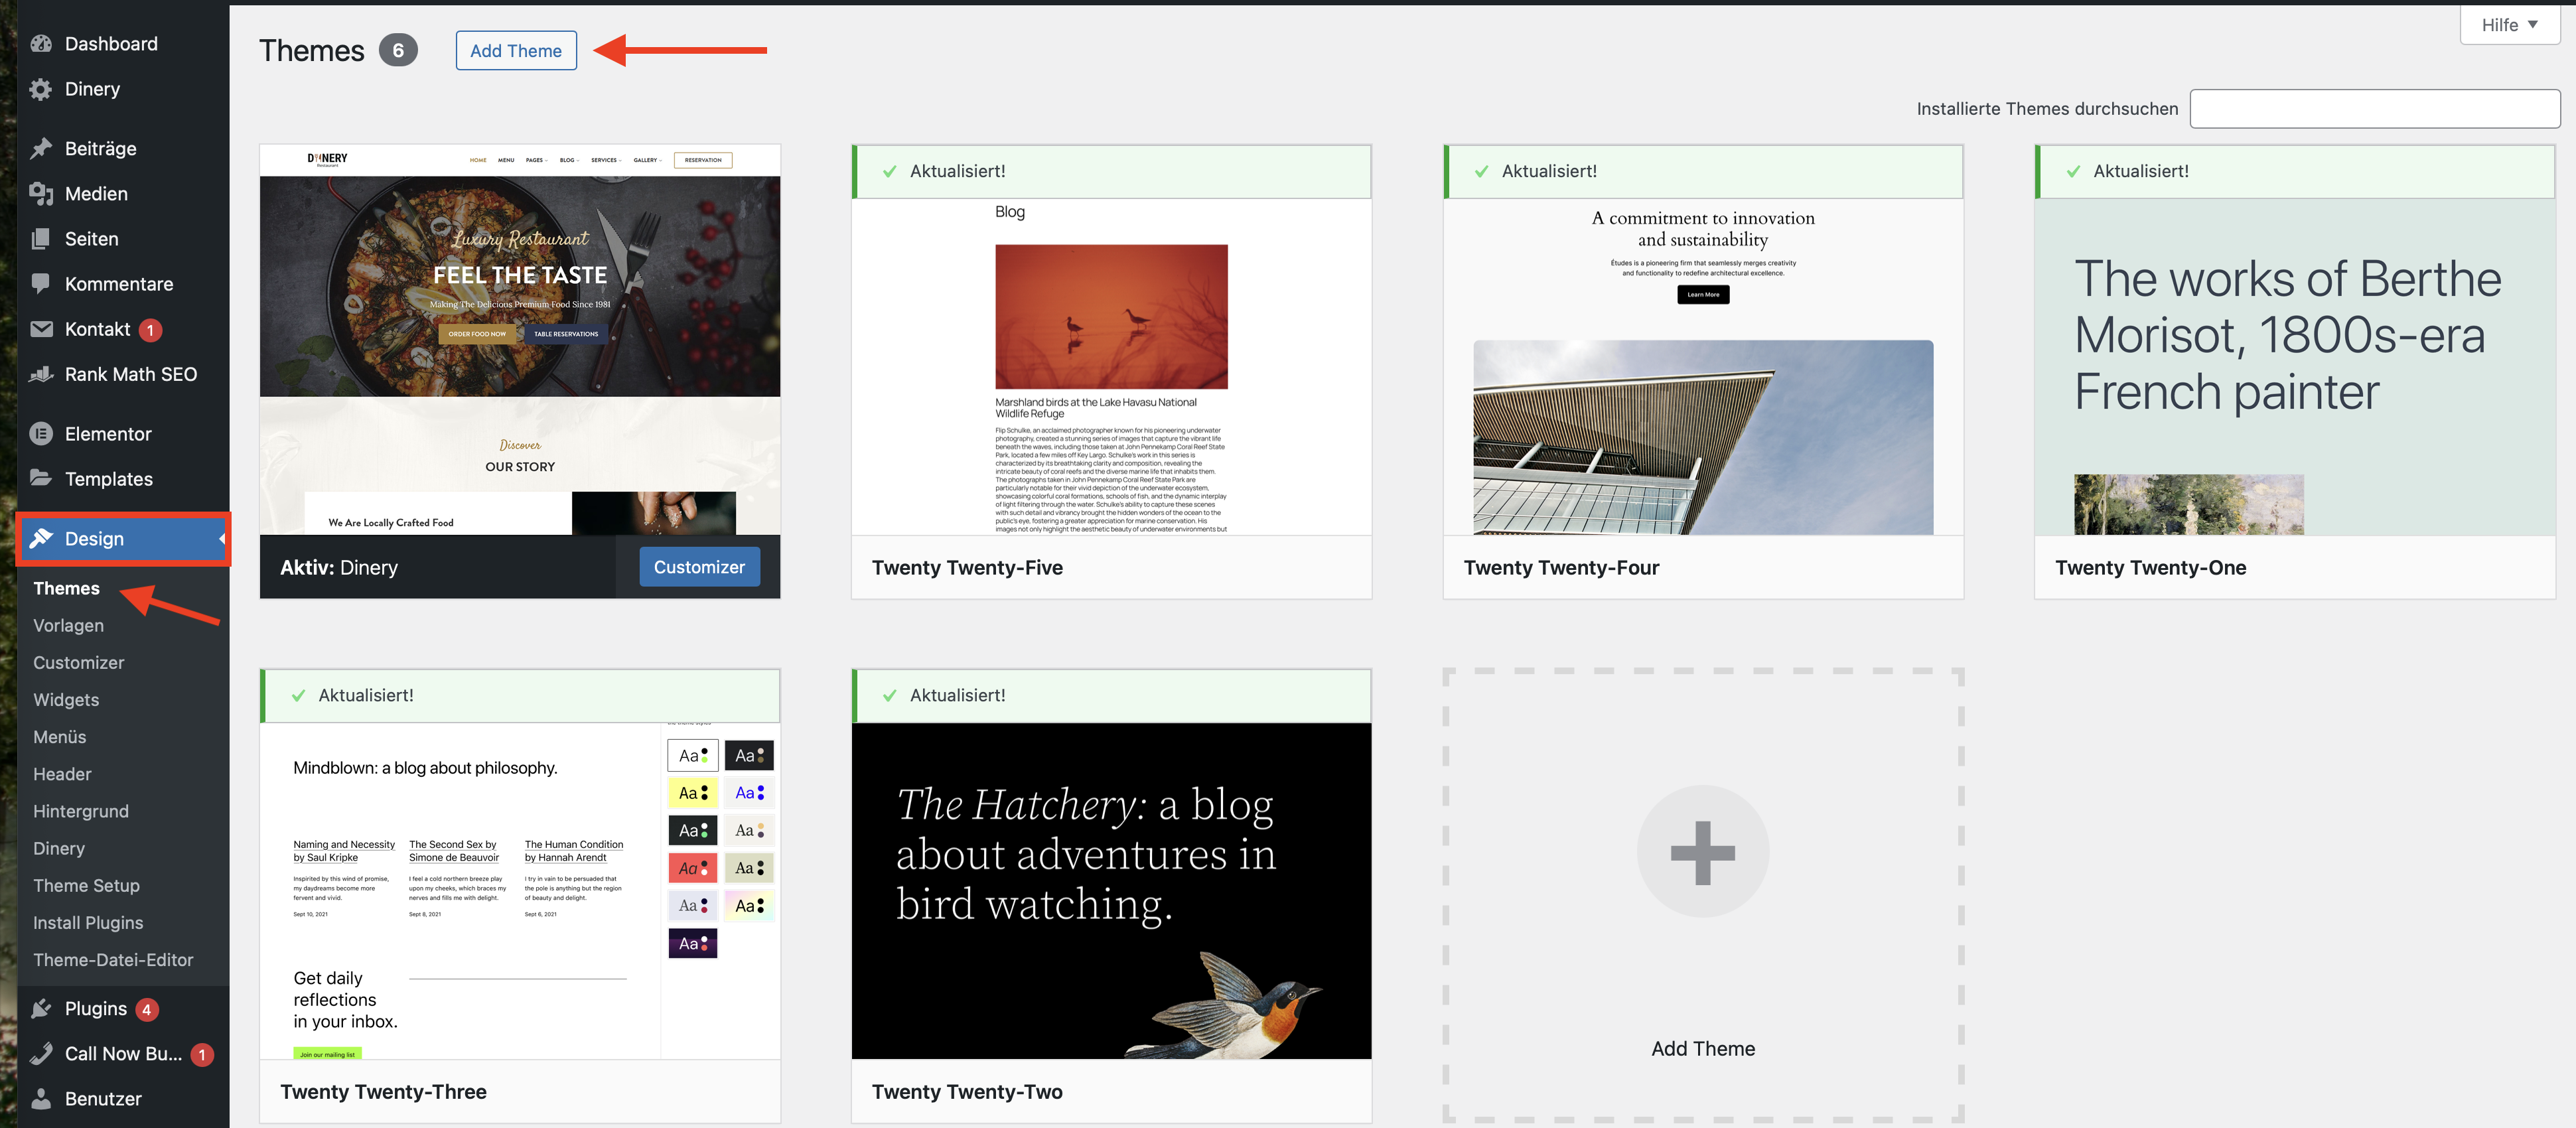This screenshot has width=2576, height=1128.
Task: Click the Twenty Twenty-Two theme title
Action: click(967, 1092)
